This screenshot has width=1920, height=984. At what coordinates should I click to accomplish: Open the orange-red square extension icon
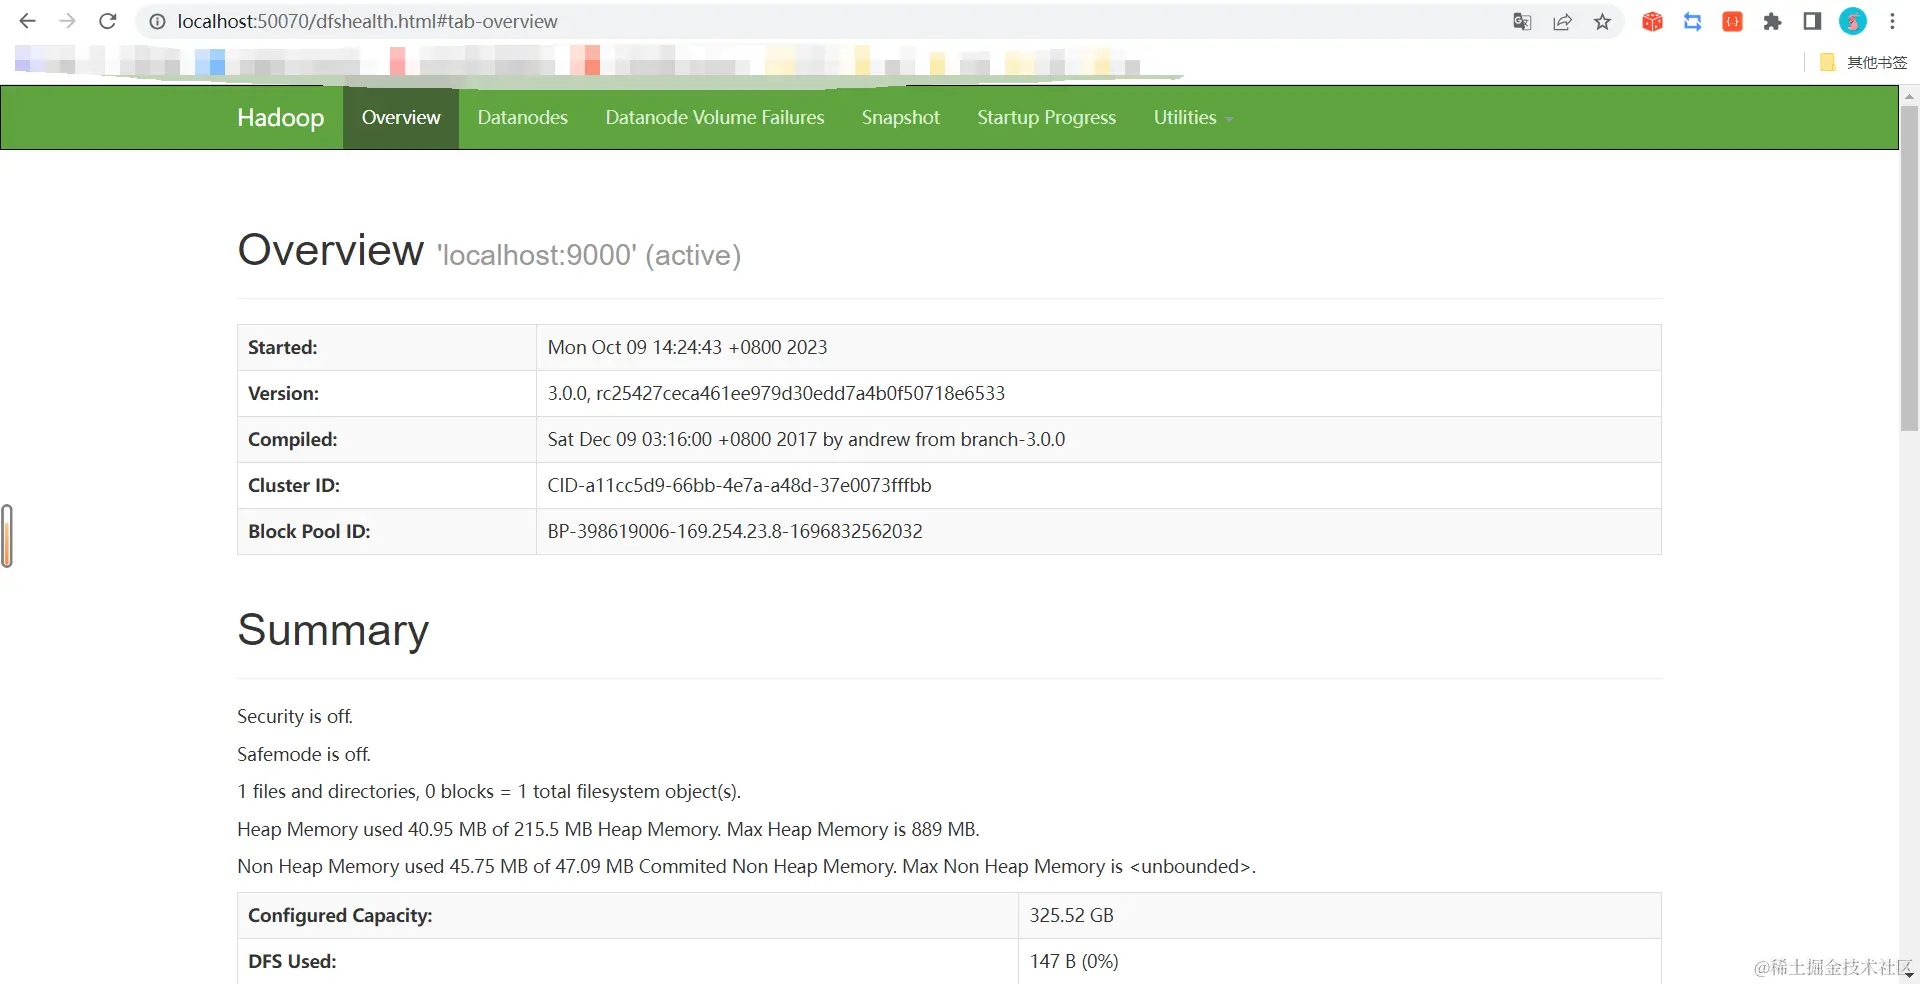pos(1732,21)
